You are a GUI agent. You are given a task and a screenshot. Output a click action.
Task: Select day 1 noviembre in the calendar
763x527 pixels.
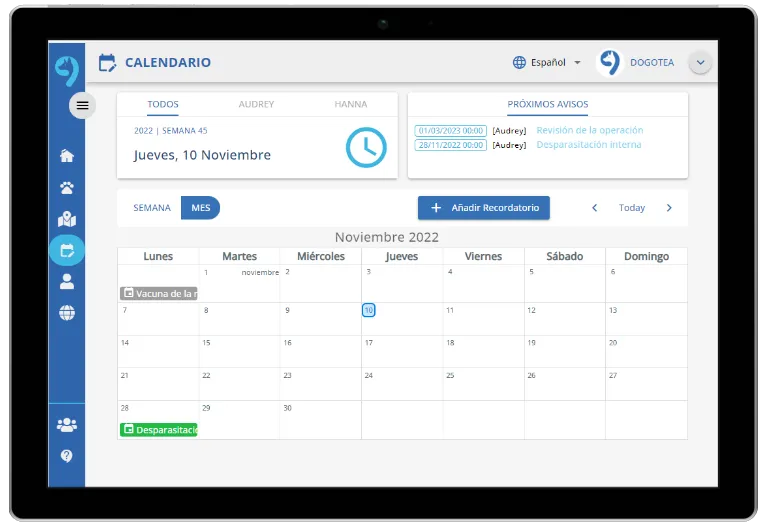click(239, 284)
